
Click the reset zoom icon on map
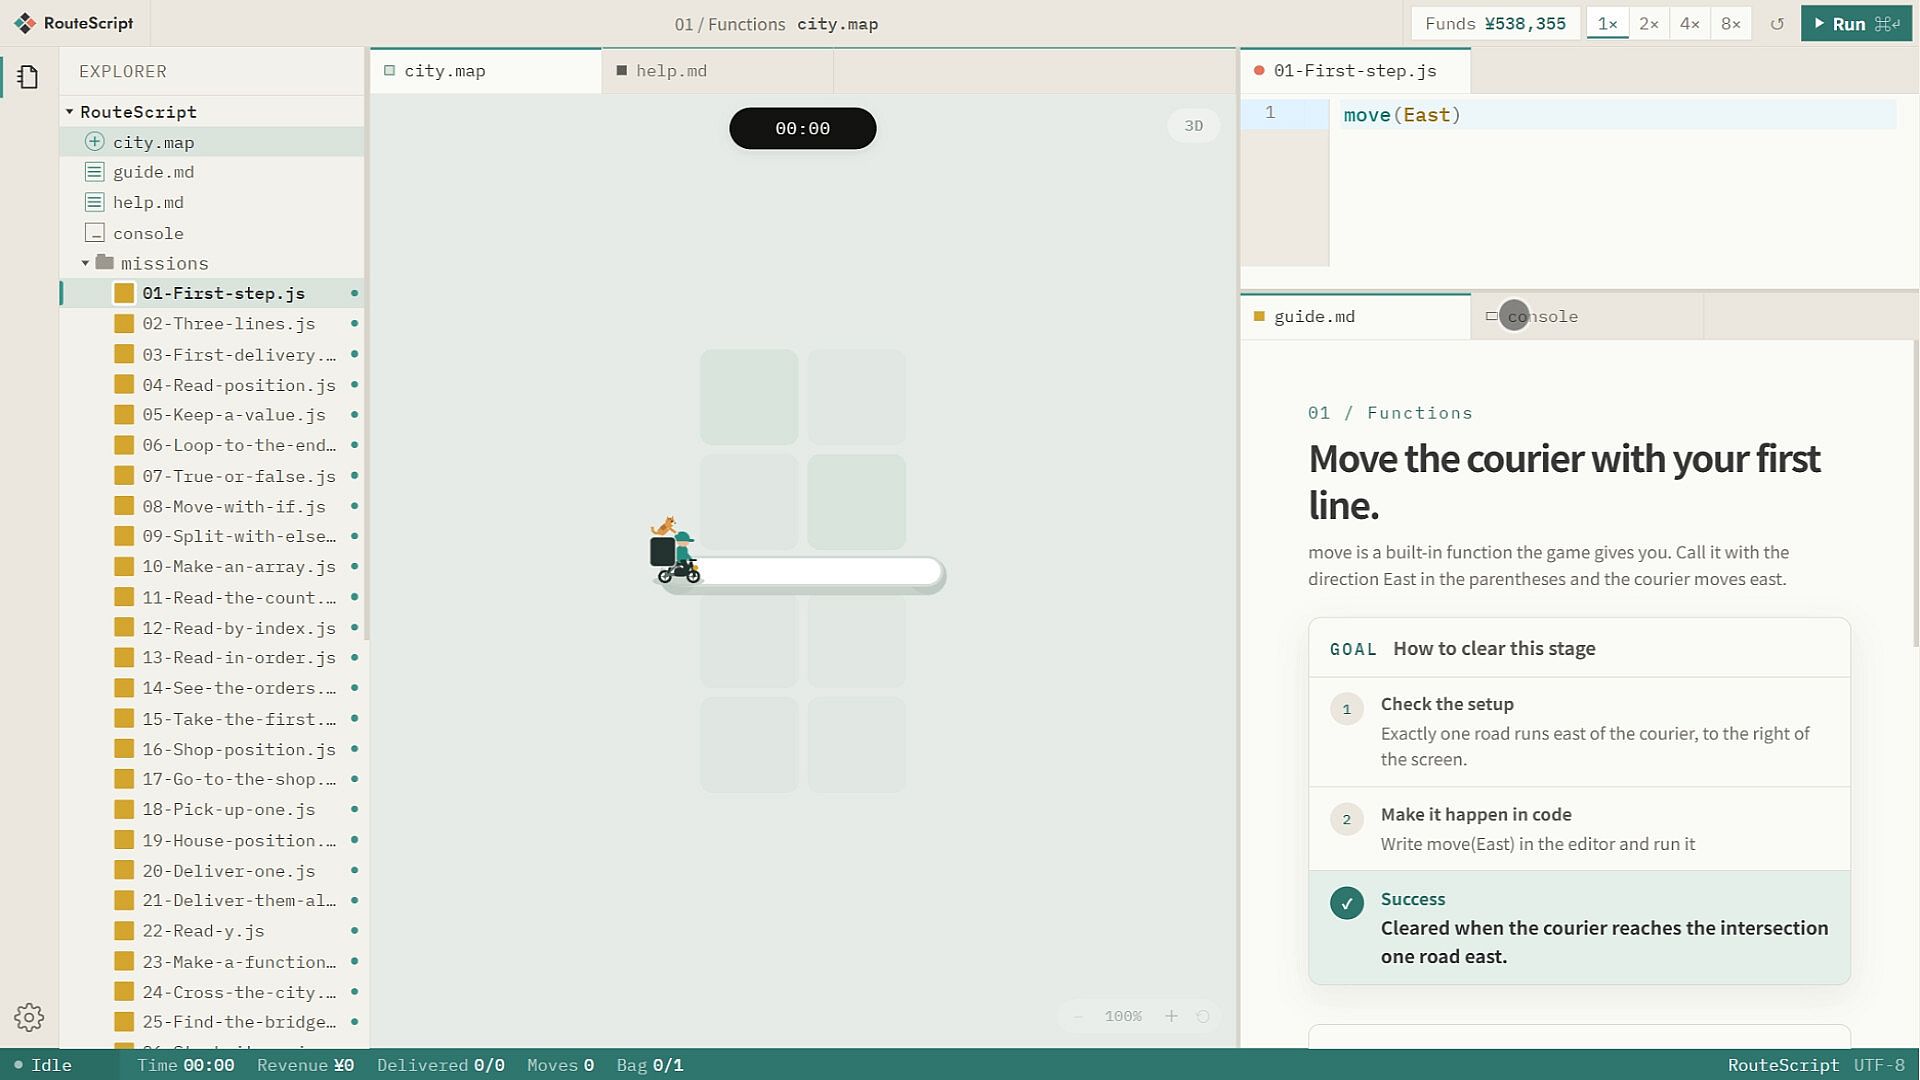click(1203, 1016)
